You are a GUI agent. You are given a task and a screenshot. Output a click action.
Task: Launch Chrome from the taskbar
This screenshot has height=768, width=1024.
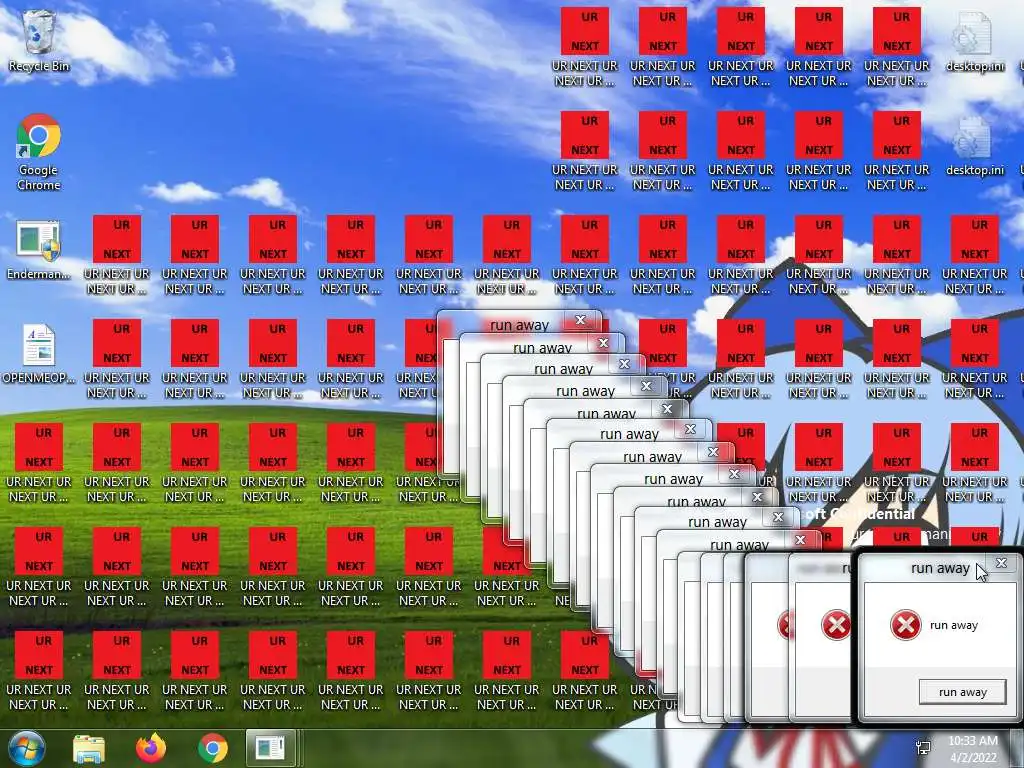point(213,748)
